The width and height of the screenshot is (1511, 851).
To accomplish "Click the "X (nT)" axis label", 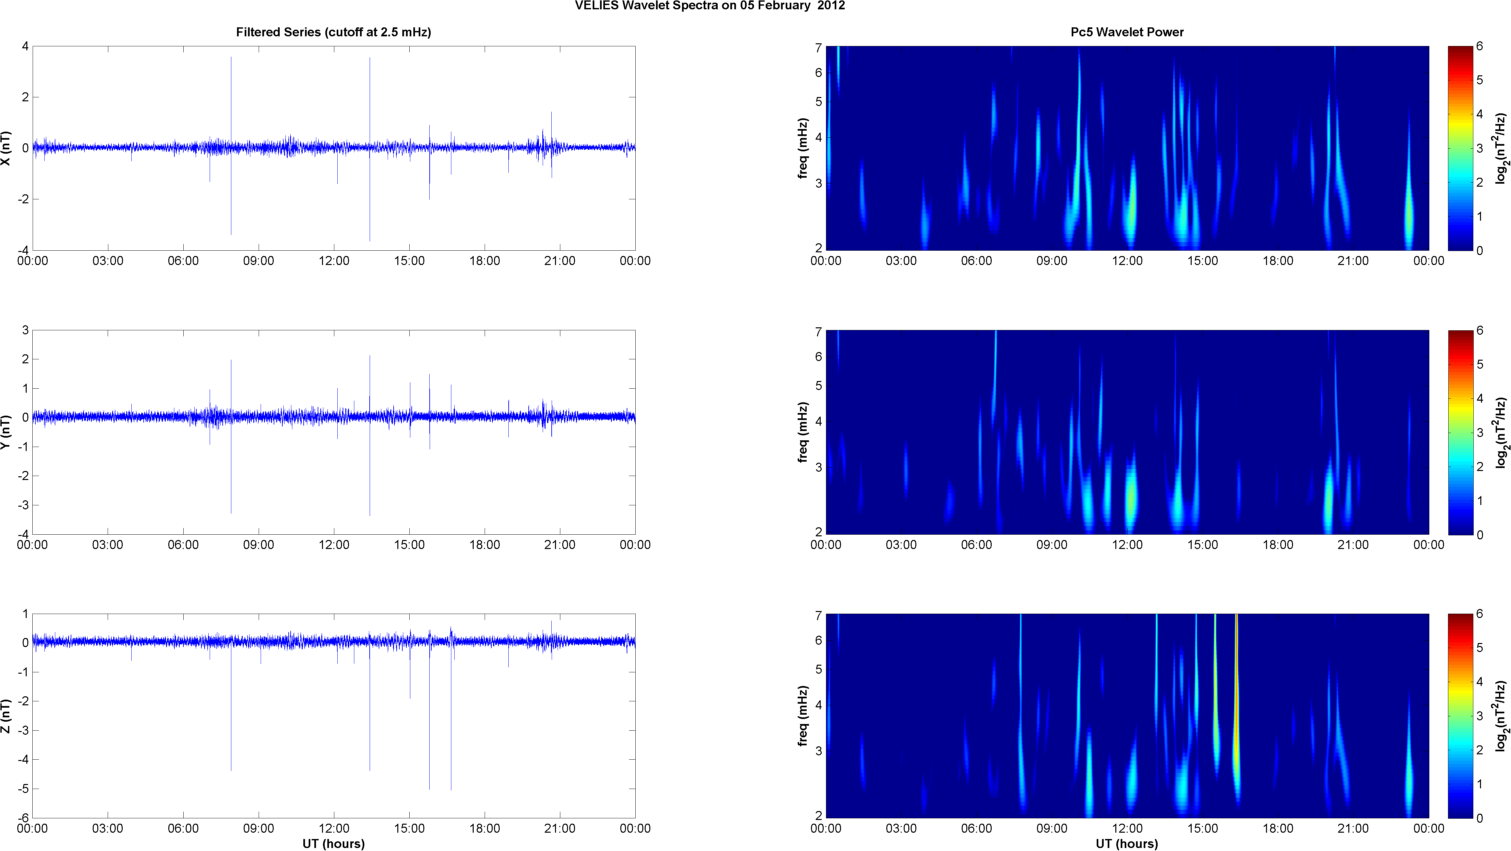I will [x=7, y=148].
